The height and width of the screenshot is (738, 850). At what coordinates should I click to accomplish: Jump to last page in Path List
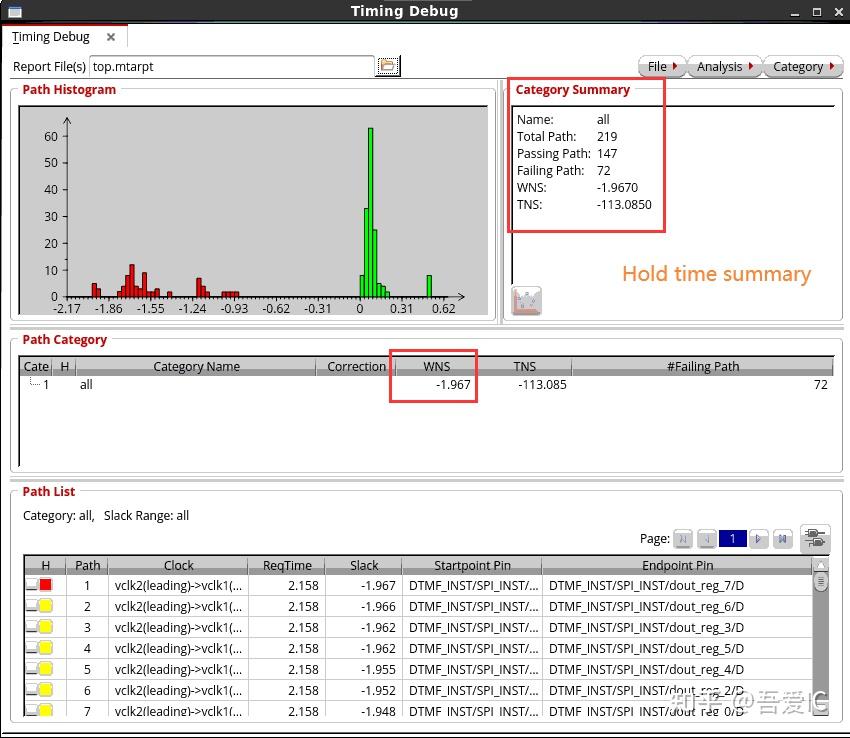tap(782, 539)
